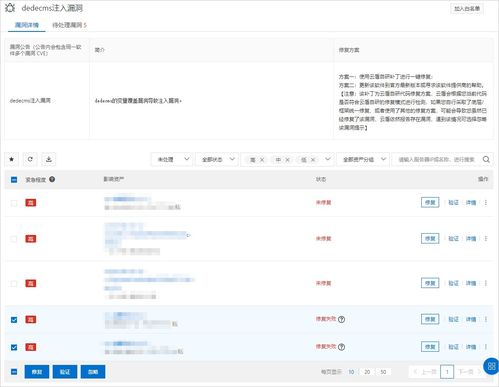
Task: Open the 全部资产分组 dropdown
Action: (363, 159)
